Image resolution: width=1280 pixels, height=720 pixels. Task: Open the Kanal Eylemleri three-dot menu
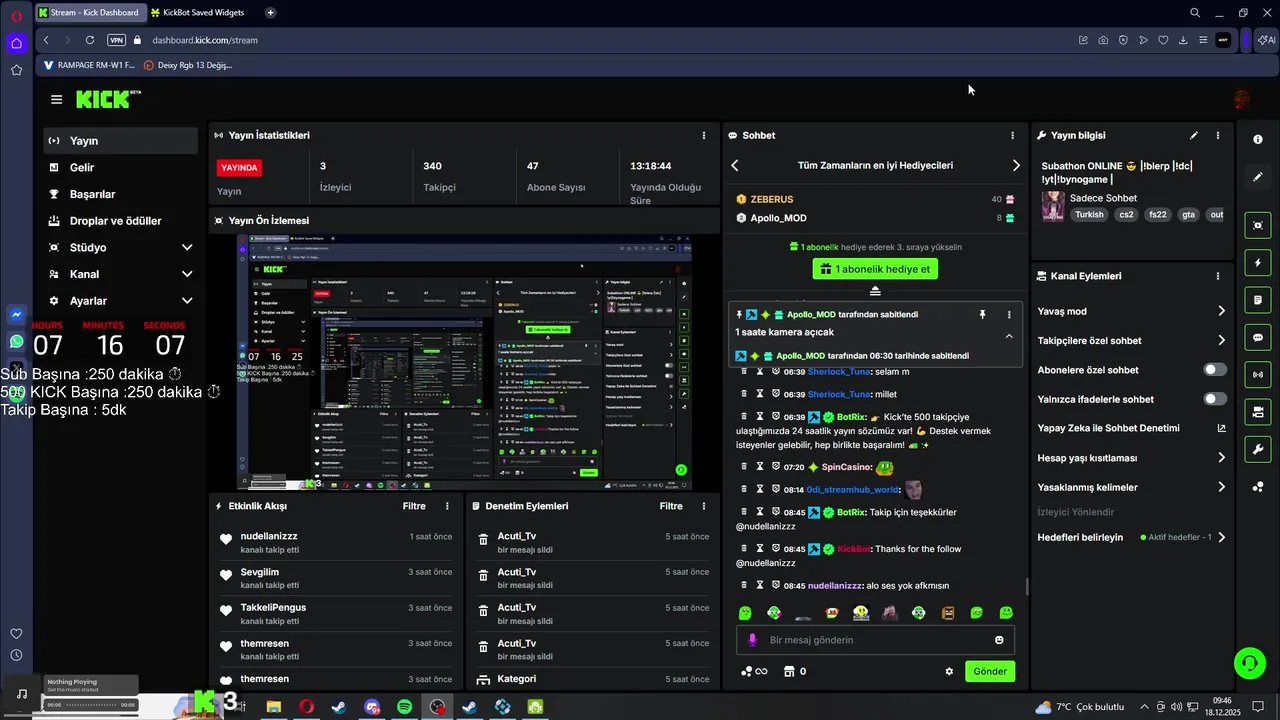1217,276
